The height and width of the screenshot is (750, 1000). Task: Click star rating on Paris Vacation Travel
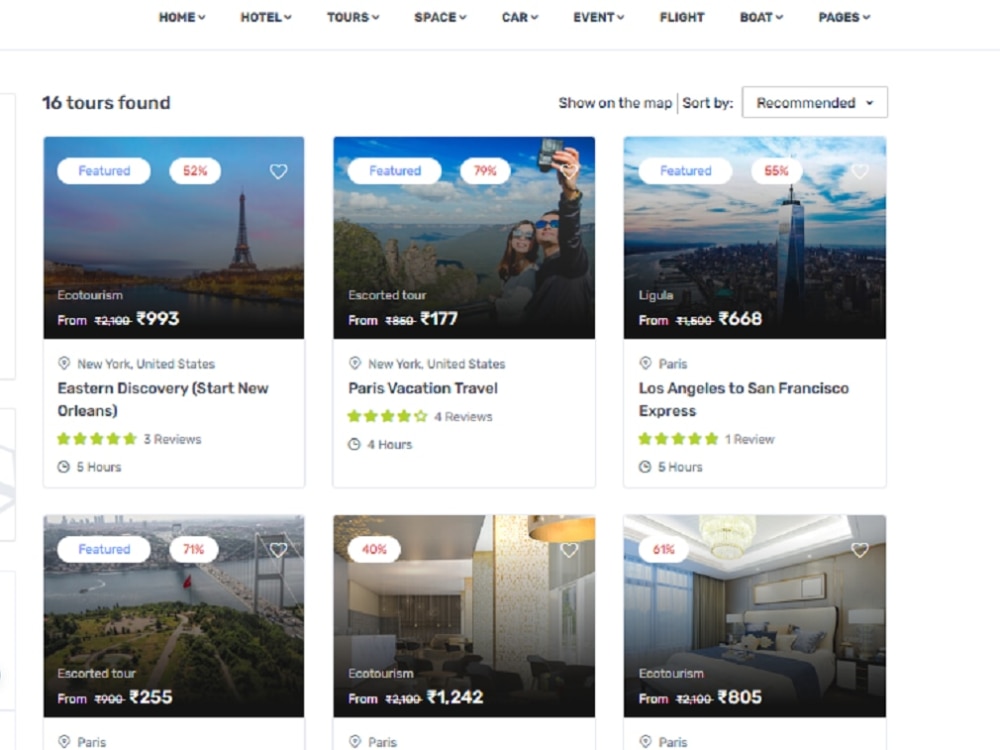tap(387, 416)
